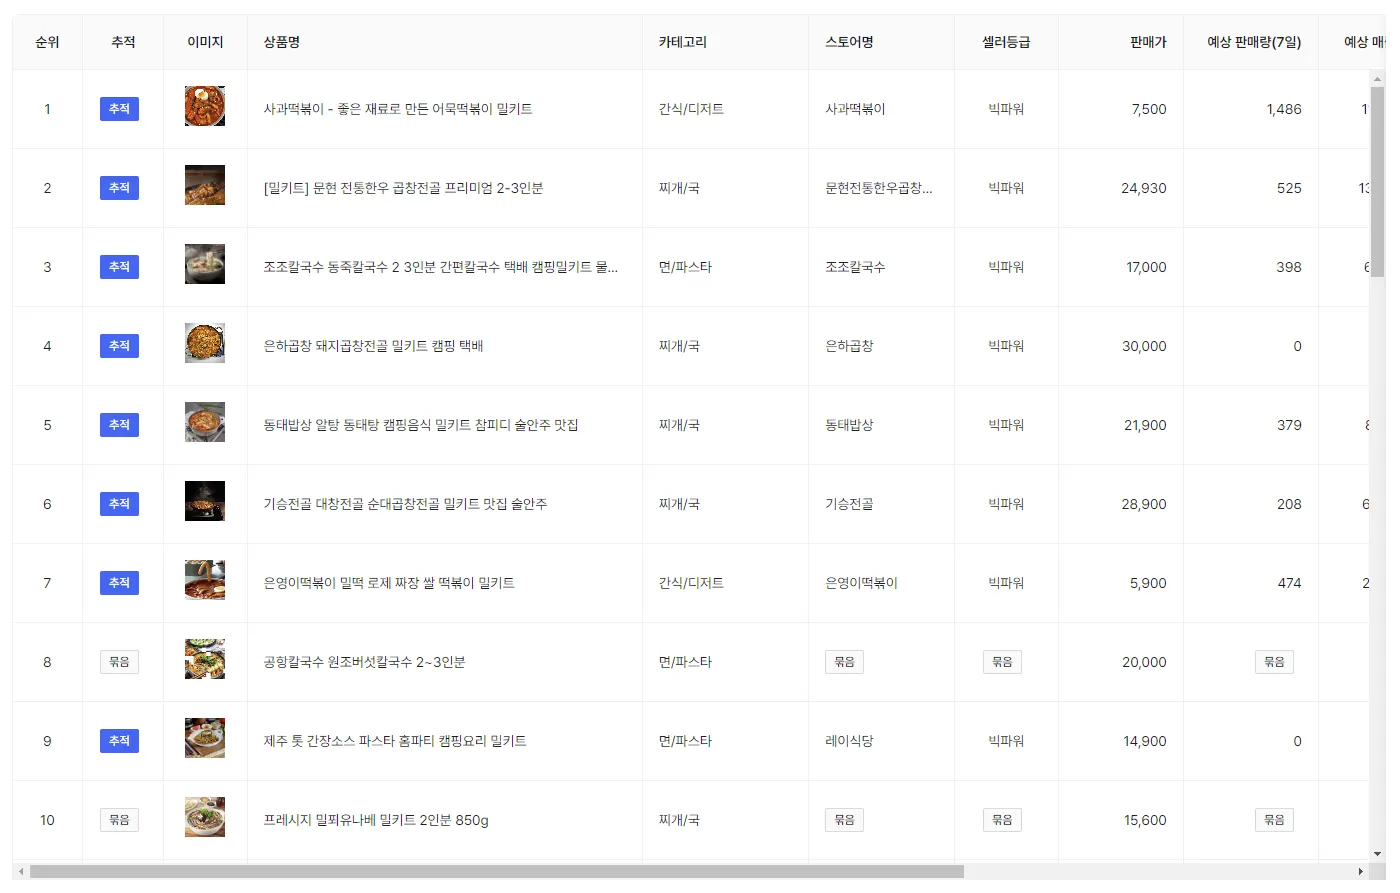The image size is (1400, 893).
Task: Click the 묶음 tag in row 8 tracking column
Action: pos(119,662)
